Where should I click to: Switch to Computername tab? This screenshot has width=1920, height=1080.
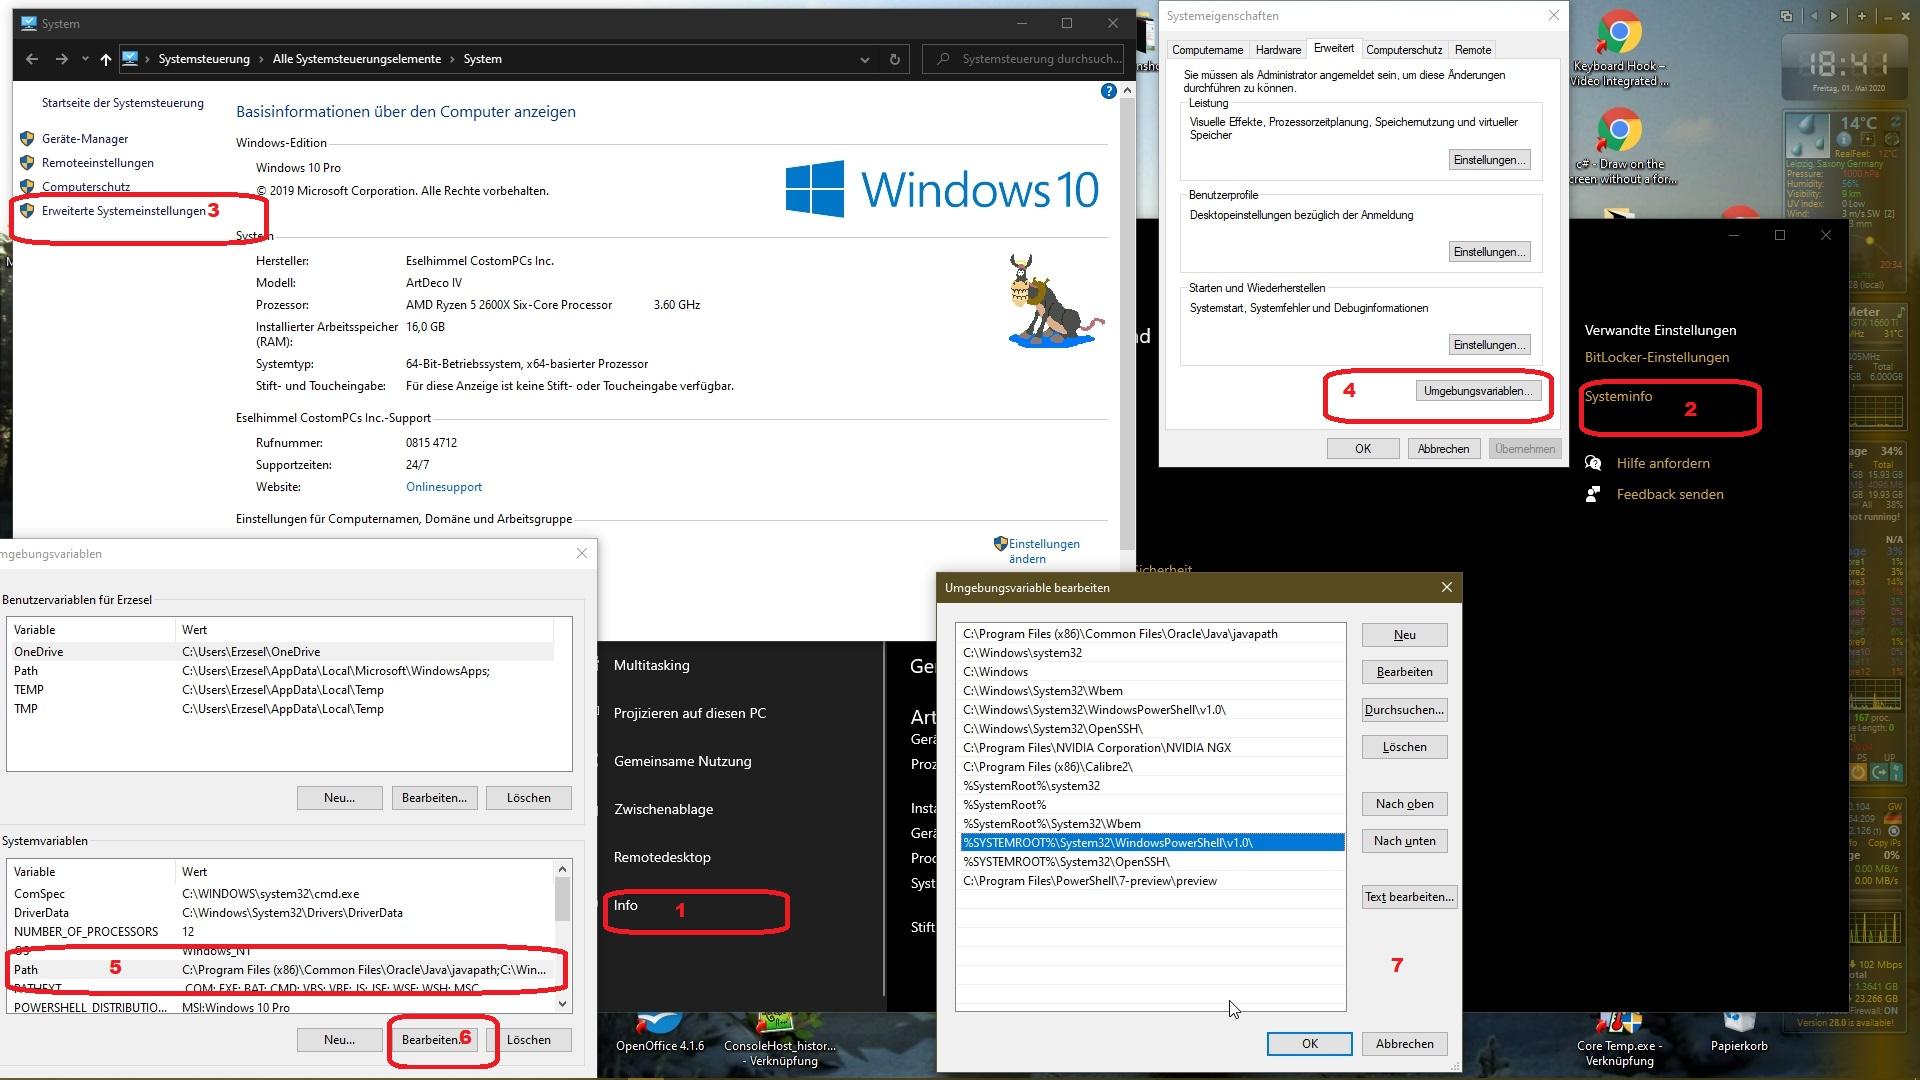[1207, 50]
